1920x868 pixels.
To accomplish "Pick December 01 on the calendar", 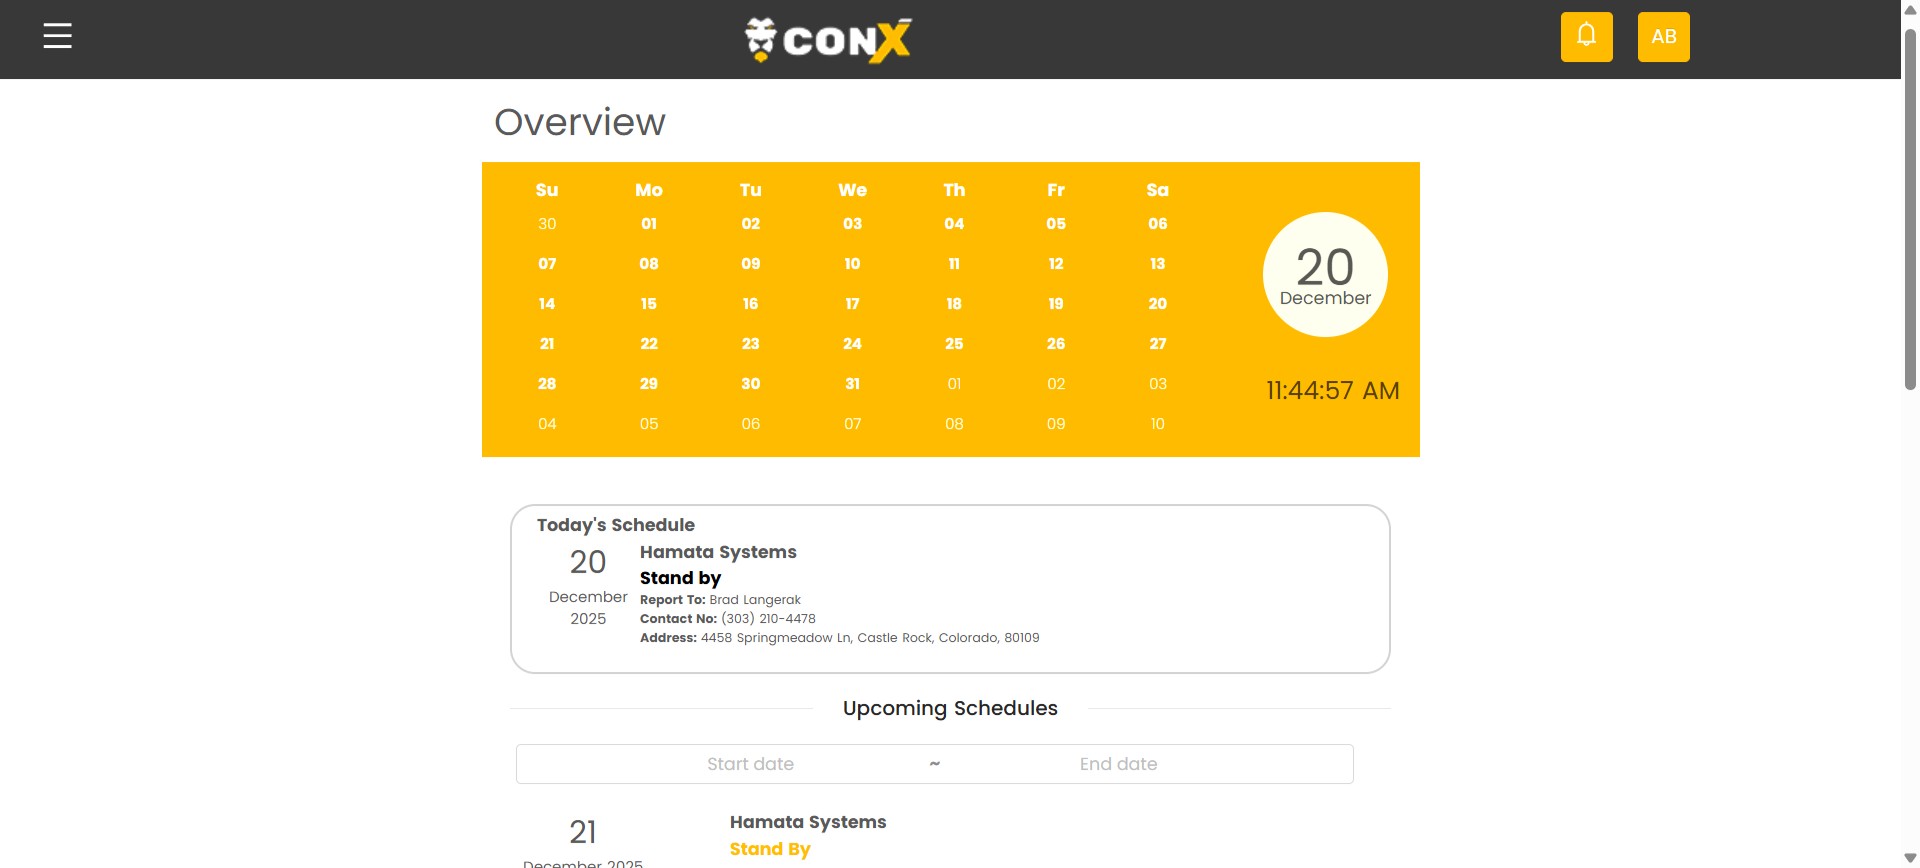I will [649, 224].
